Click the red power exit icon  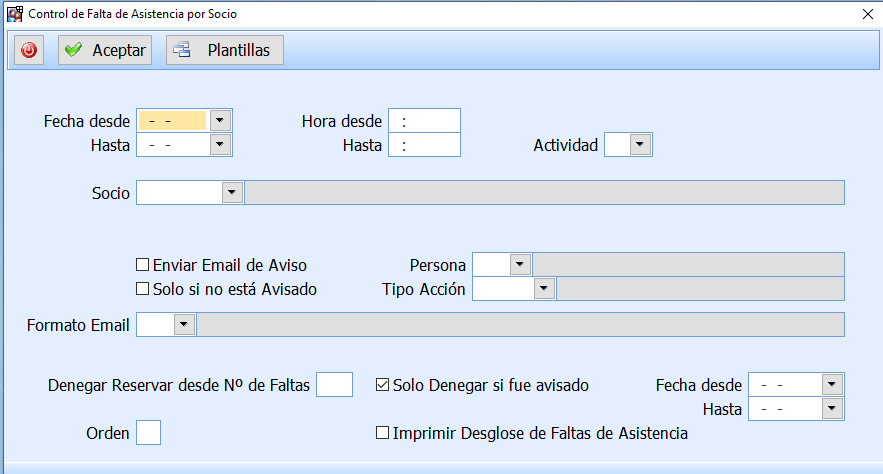pos(29,50)
